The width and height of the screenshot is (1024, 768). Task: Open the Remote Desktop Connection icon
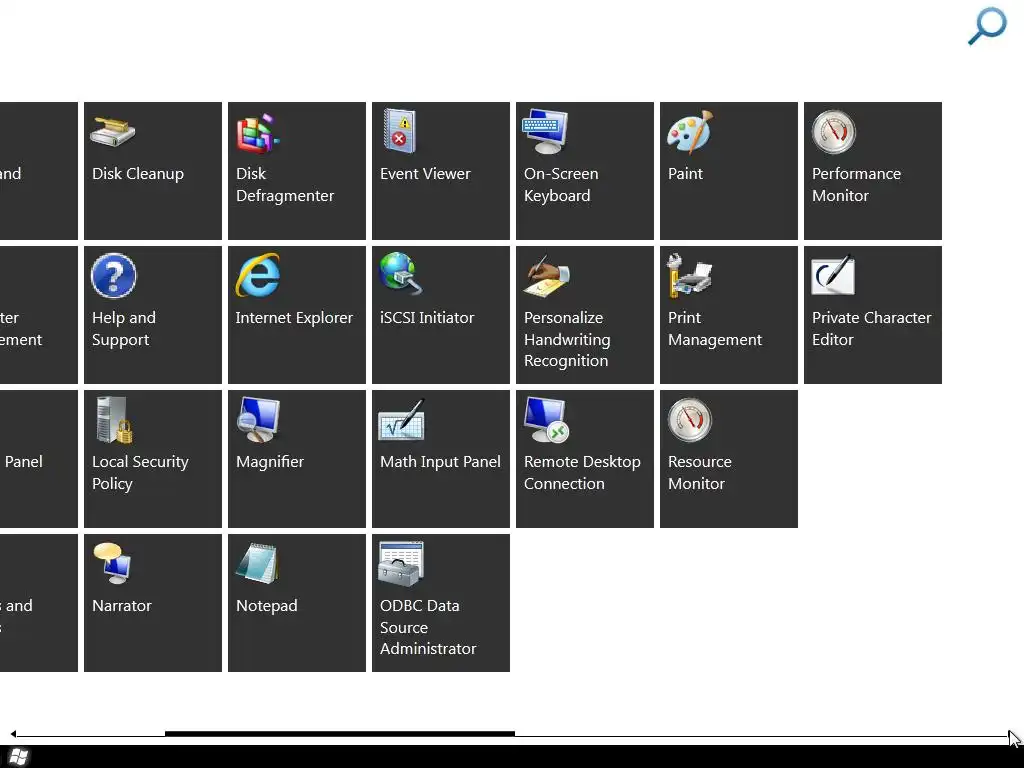tap(547, 420)
